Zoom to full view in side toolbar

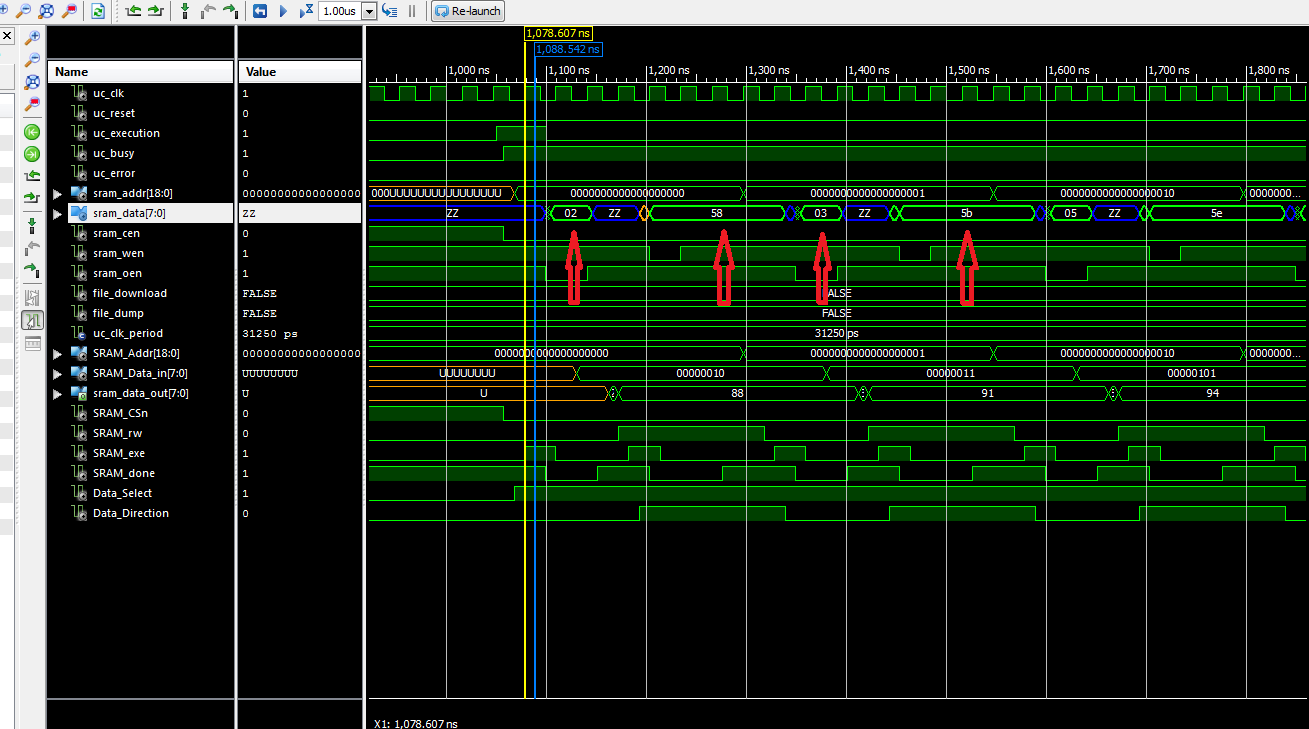[x=32, y=81]
